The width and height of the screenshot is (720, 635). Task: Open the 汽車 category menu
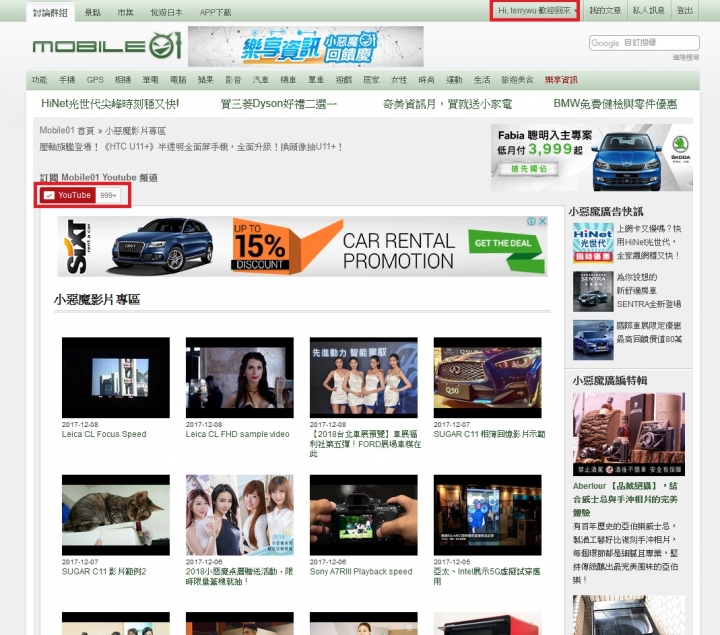pyautogui.click(x=260, y=80)
